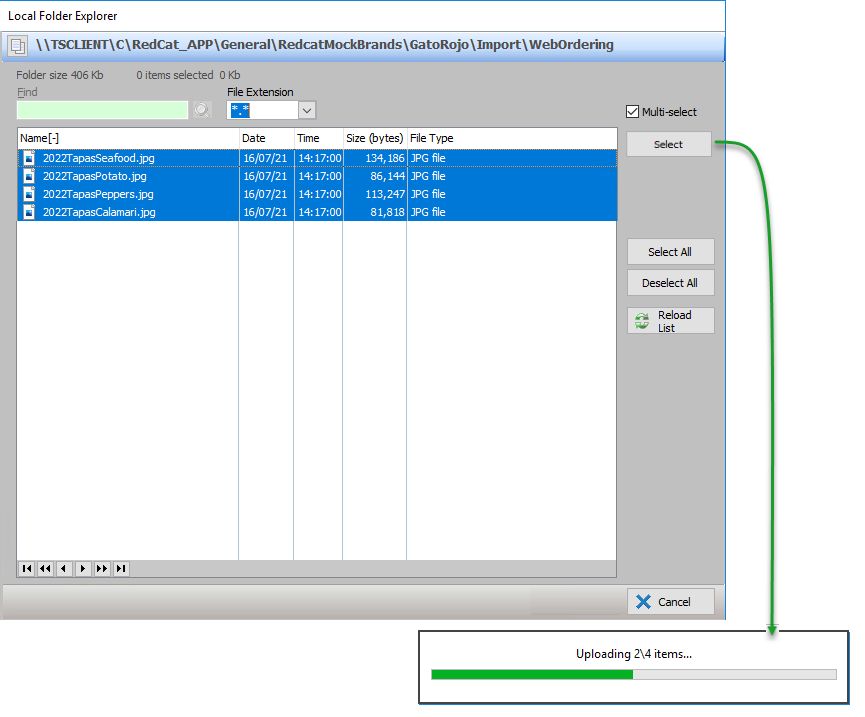
Task: Step to previous record arrow
Action: coord(64,569)
